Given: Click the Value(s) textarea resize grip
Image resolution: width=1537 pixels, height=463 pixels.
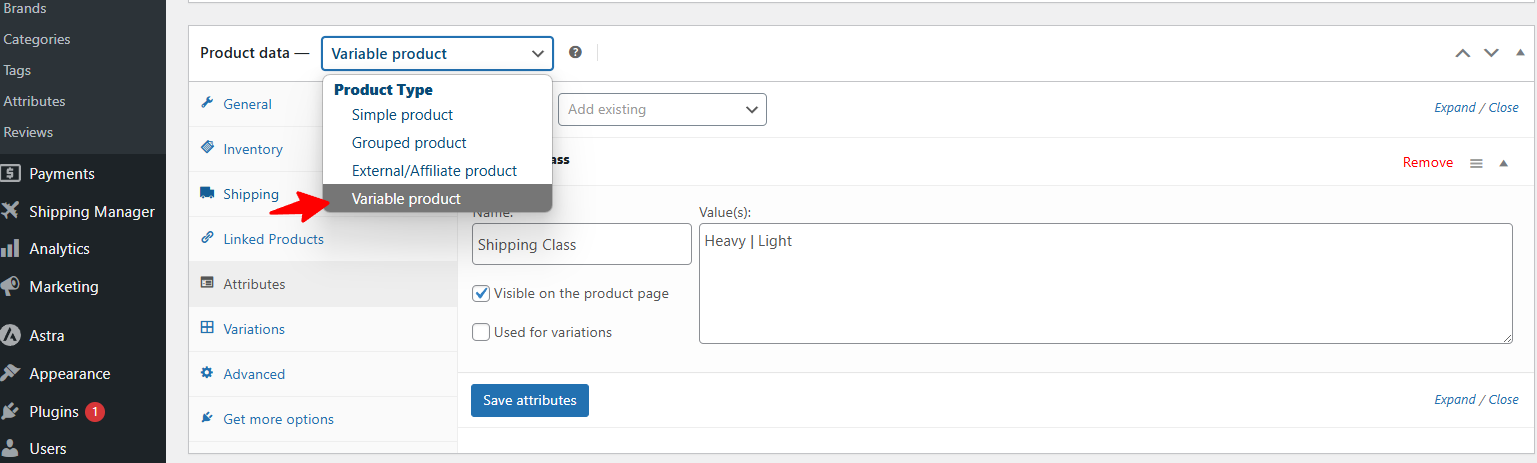Looking at the screenshot, I should point(1506,338).
